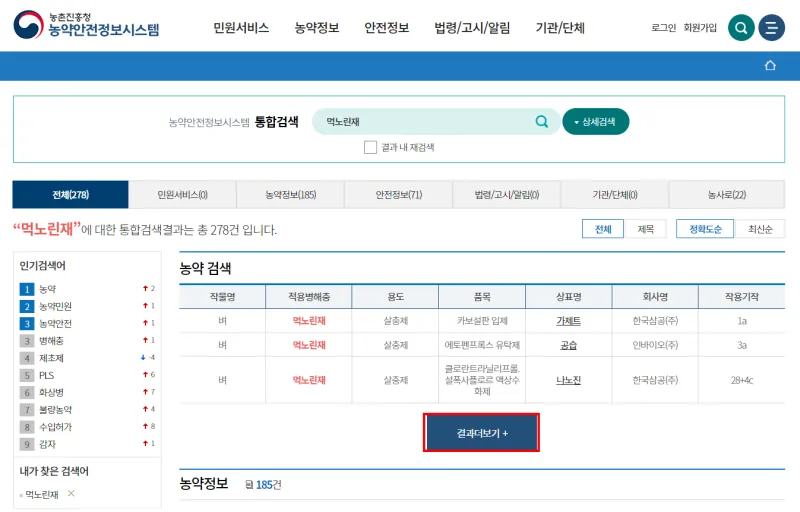The image size is (800, 512).
Task: Click the 농약안전정보시스템 logo
Action: pyautogui.click(x=87, y=26)
